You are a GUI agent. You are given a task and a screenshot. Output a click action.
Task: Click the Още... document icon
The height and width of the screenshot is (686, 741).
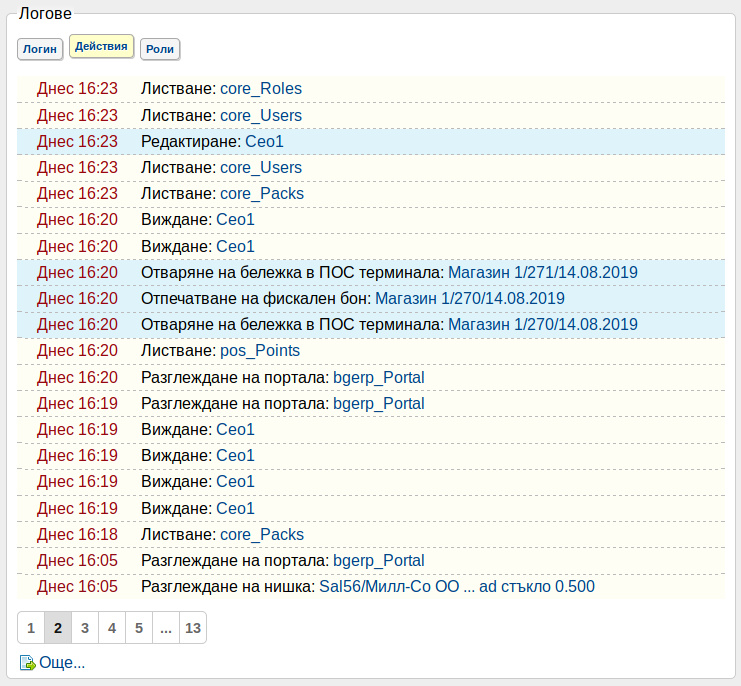coord(27,663)
